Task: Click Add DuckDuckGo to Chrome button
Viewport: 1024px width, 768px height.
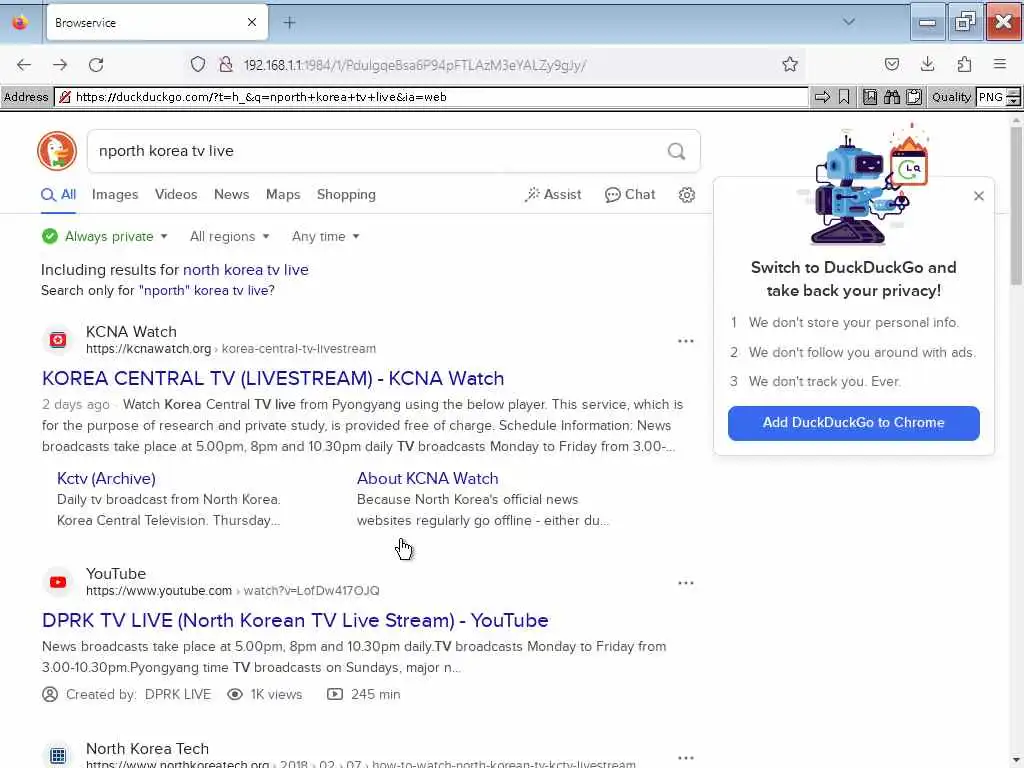Action: [854, 423]
